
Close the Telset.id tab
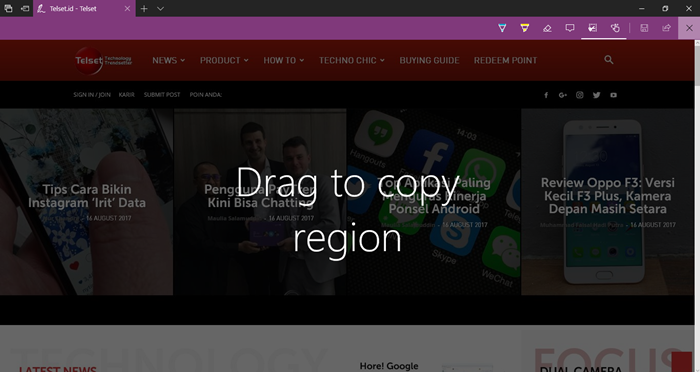pos(127,8)
